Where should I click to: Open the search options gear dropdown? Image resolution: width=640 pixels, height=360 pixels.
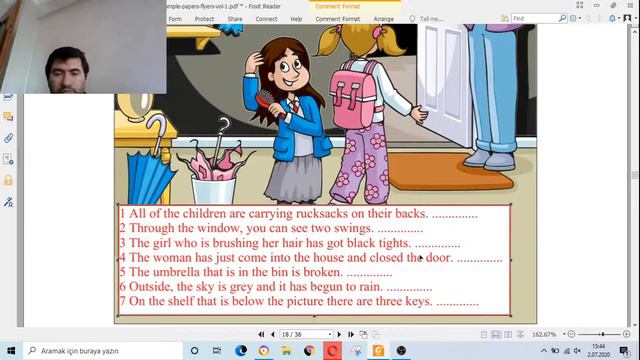[575, 18]
